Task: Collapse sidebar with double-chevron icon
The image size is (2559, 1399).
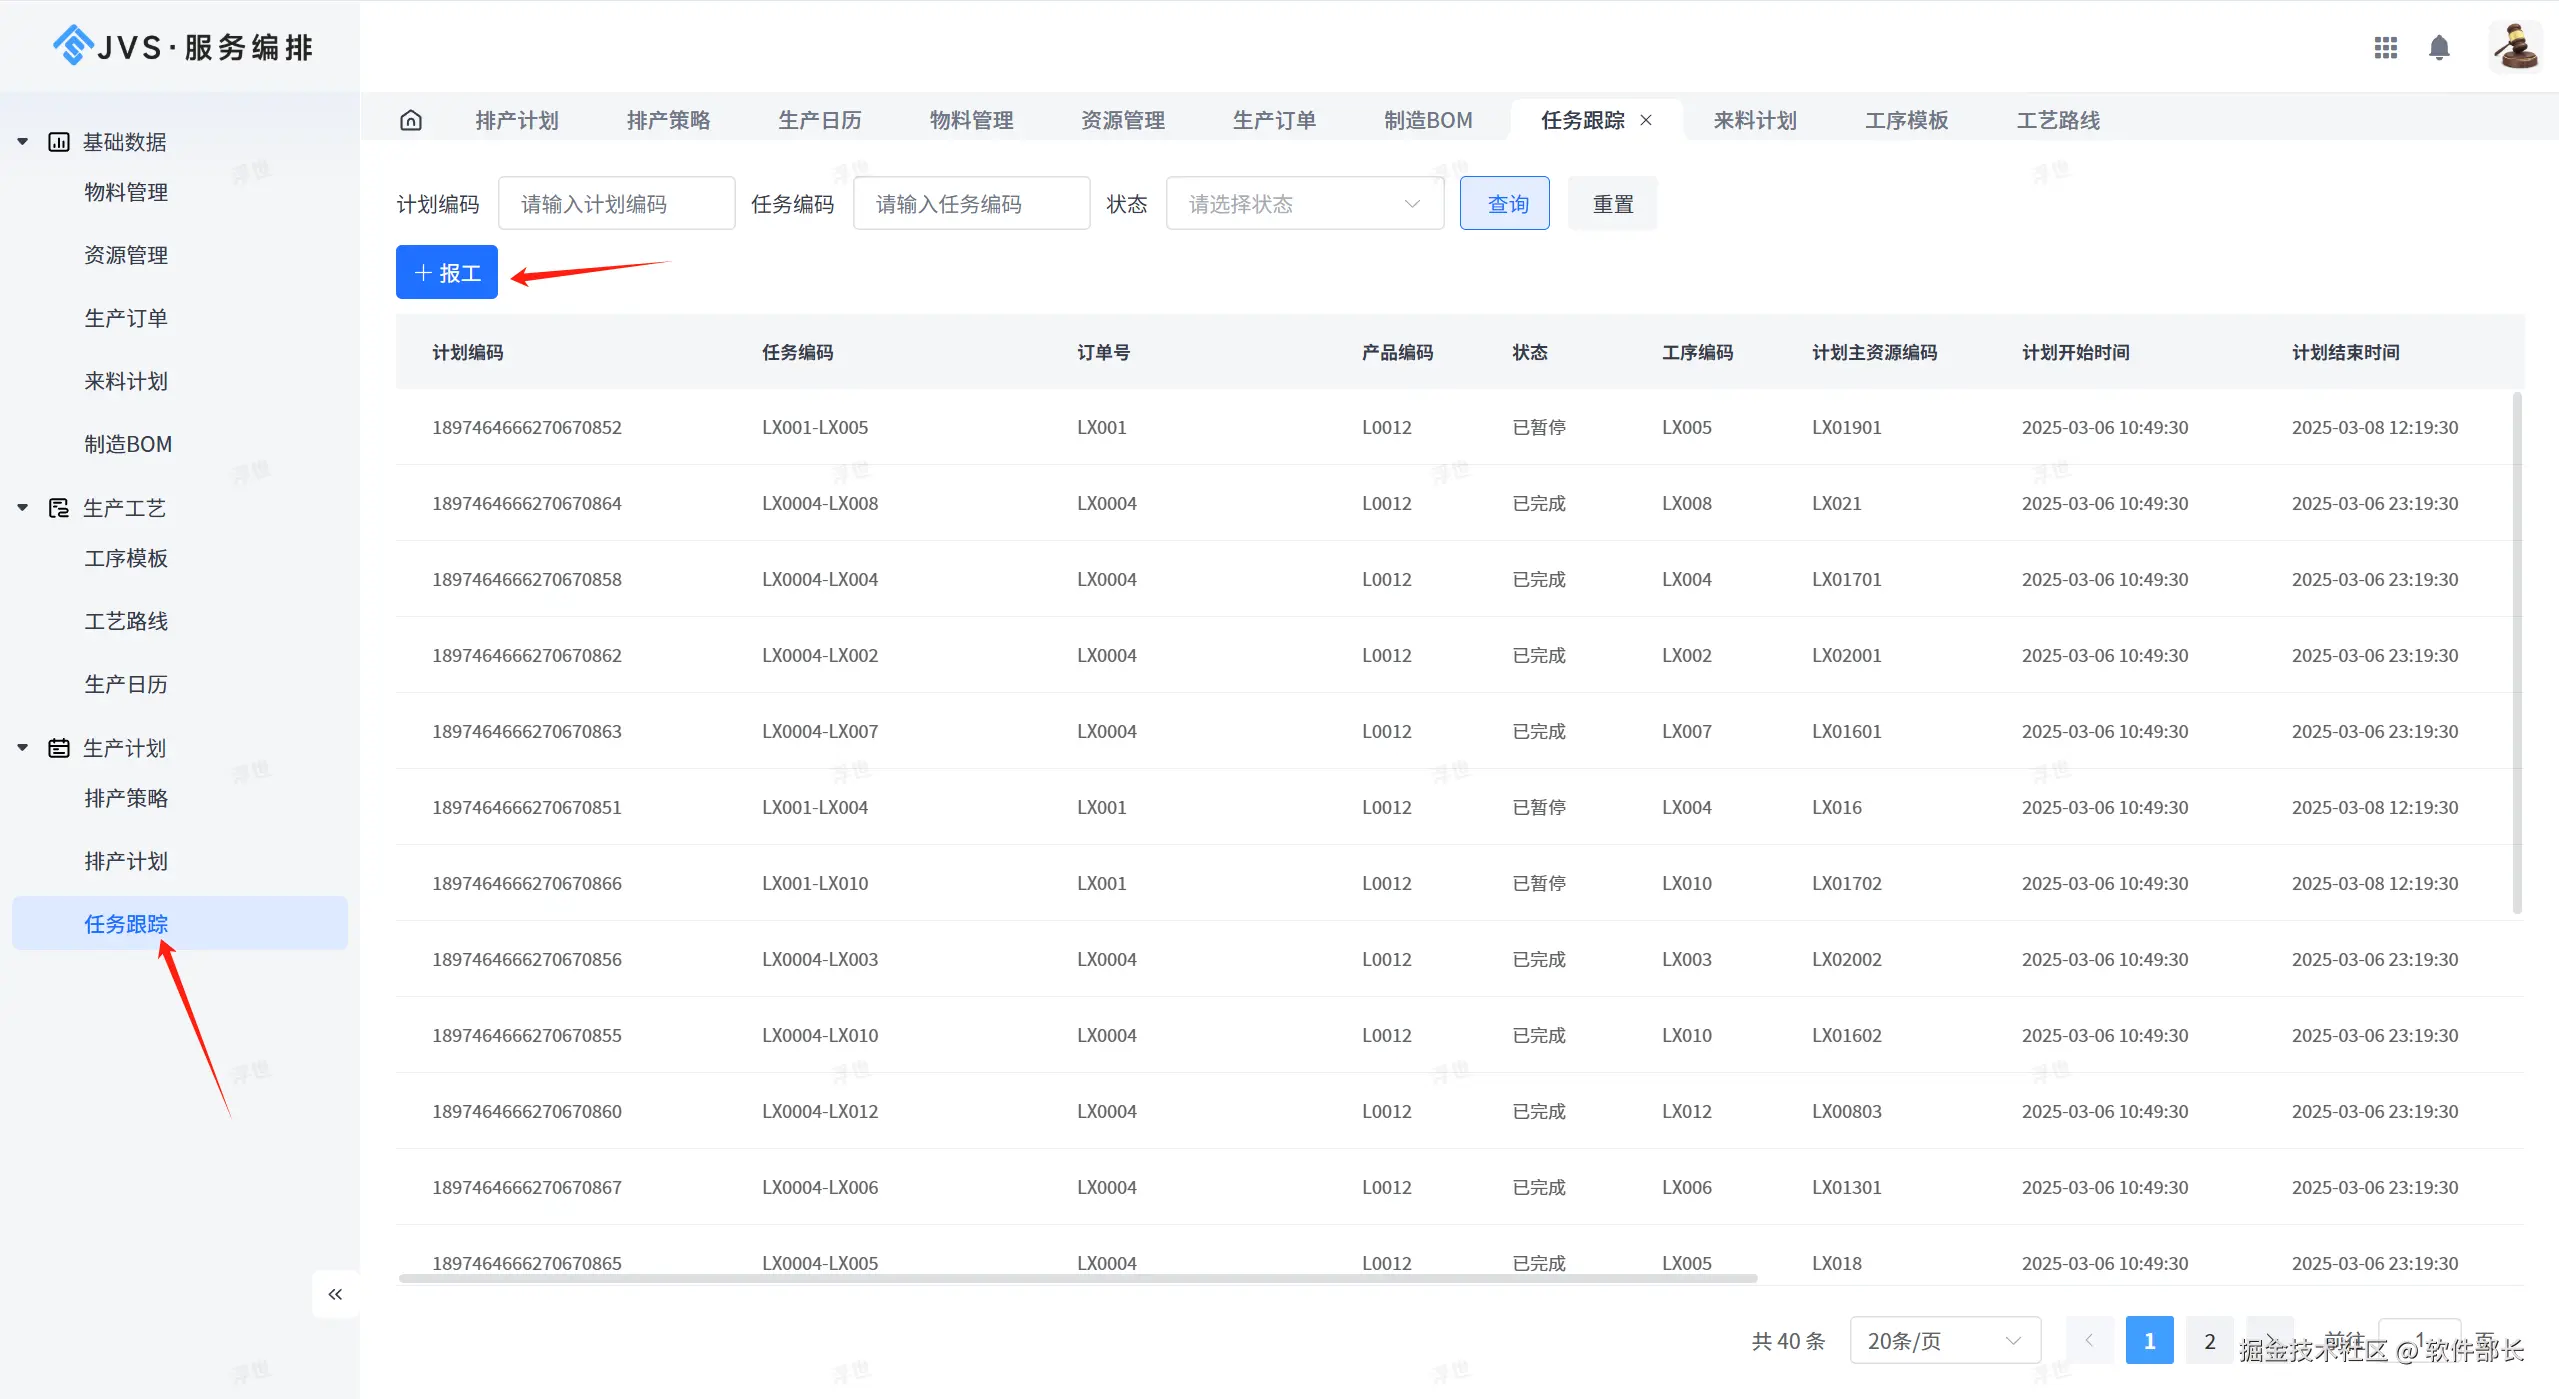Action: [x=335, y=1294]
